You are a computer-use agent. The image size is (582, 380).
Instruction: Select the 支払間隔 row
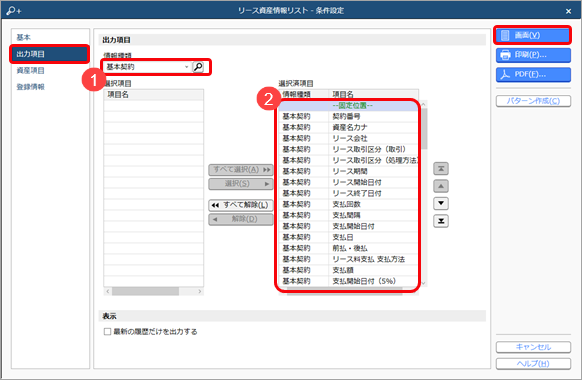tap(348, 215)
